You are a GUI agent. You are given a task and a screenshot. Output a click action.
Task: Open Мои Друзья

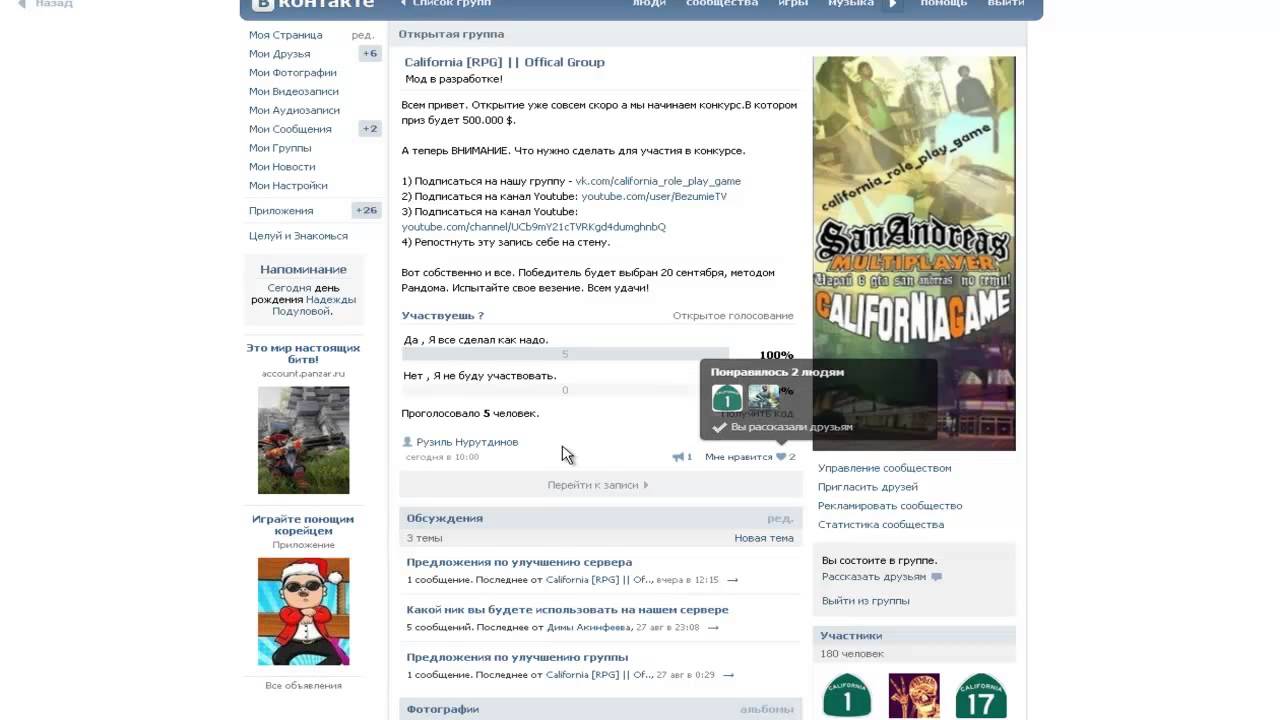tap(279, 54)
